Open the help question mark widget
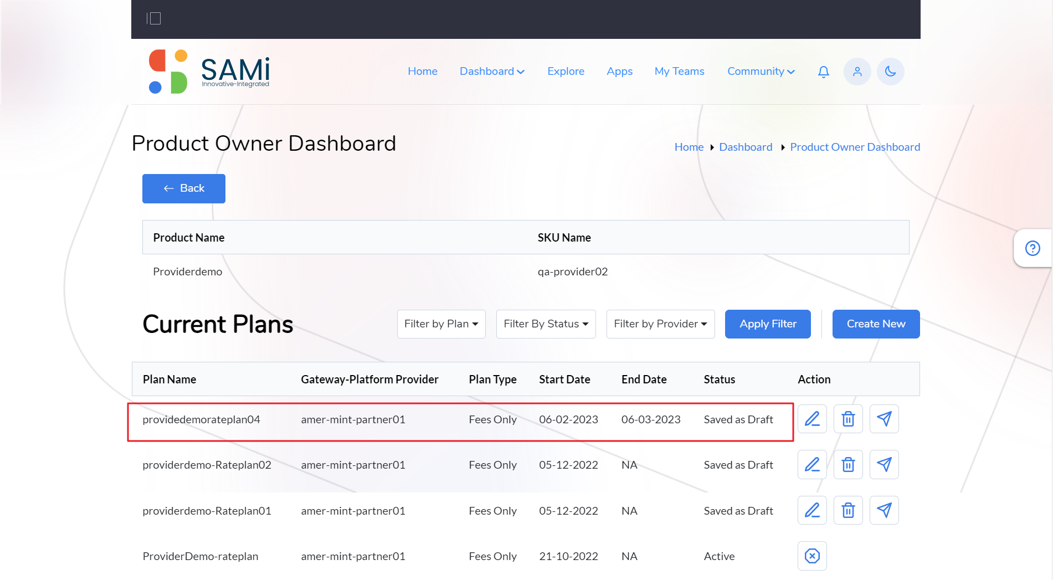The width and height of the screenshot is (1054, 585). [1032, 248]
